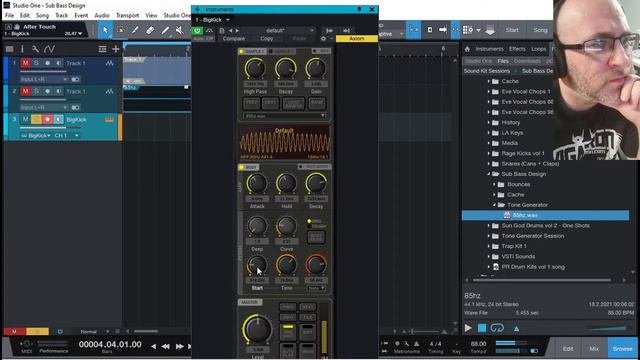Click the fast forward transport button

click(180, 346)
